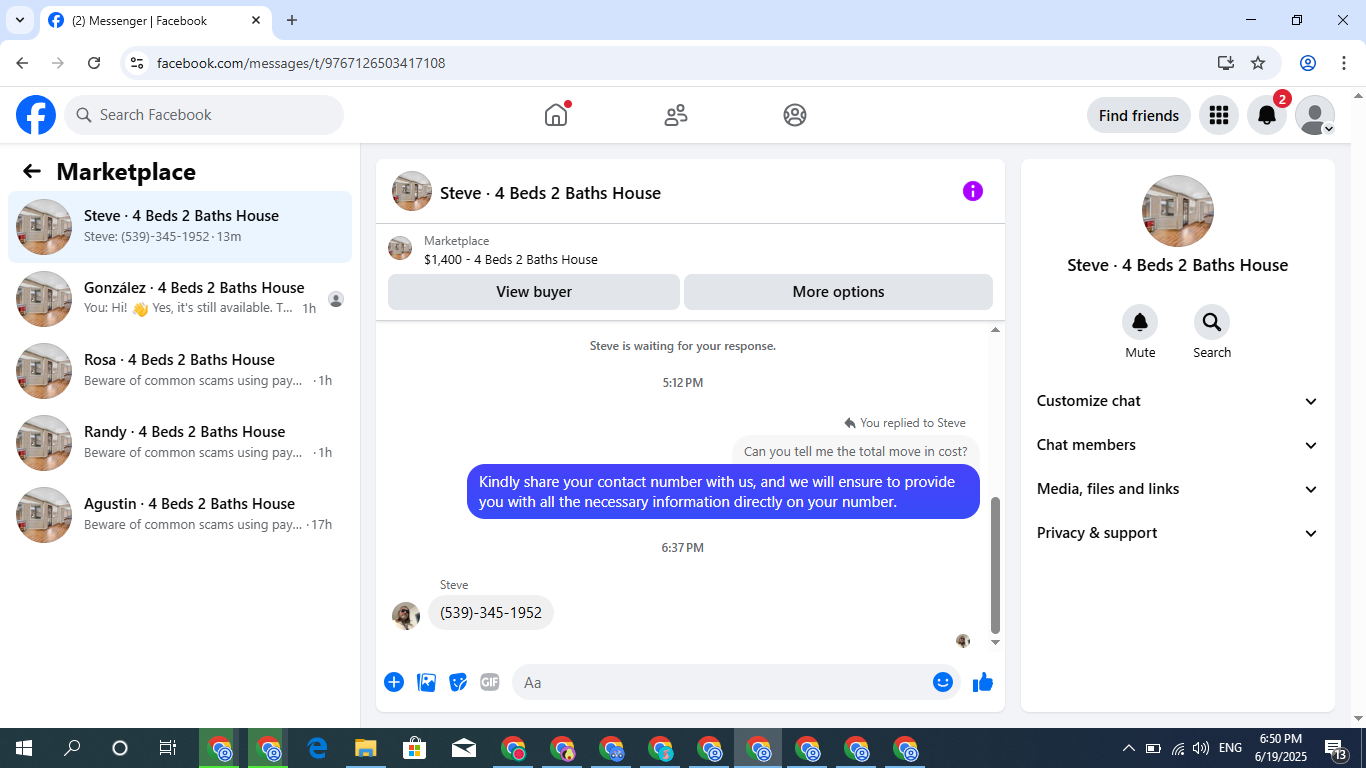Click Steve's avatar beside the phone number message

pyautogui.click(x=406, y=615)
